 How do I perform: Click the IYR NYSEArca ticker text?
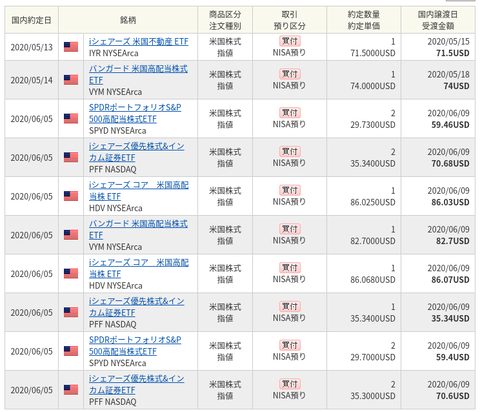pos(114,53)
